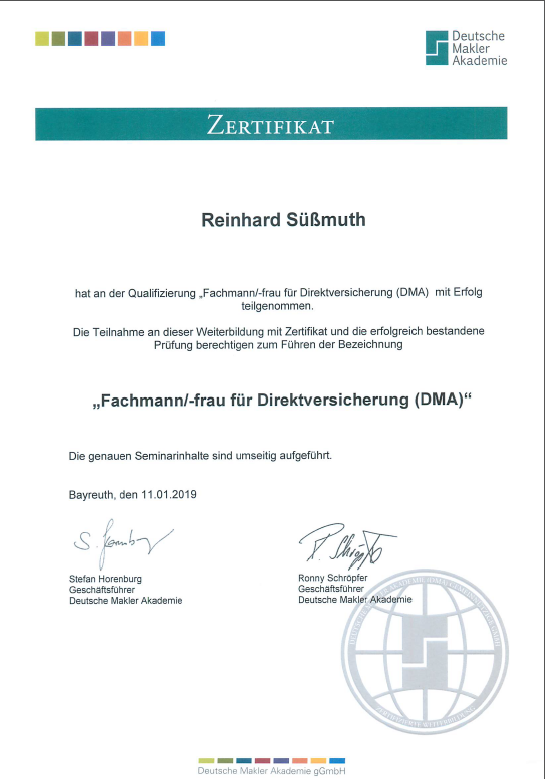Click the bold Fachmann/-frau für Direktversicherung title
This screenshot has width=545, height=779.
click(x=282, y=400)
